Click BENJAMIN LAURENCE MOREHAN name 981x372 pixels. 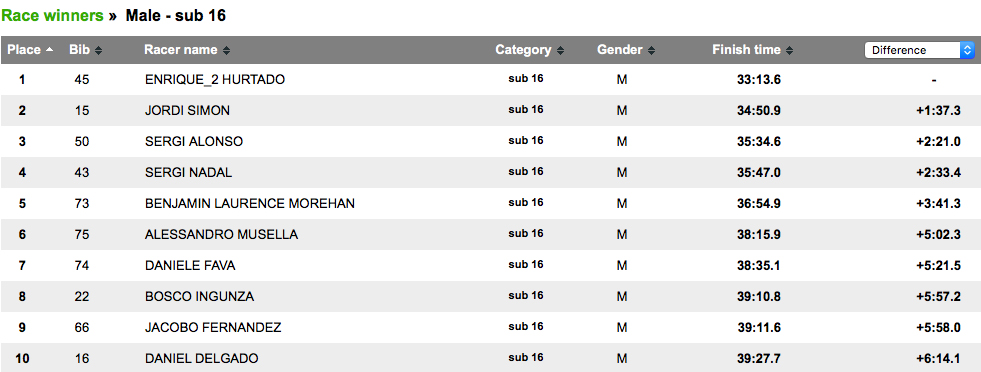250,203
